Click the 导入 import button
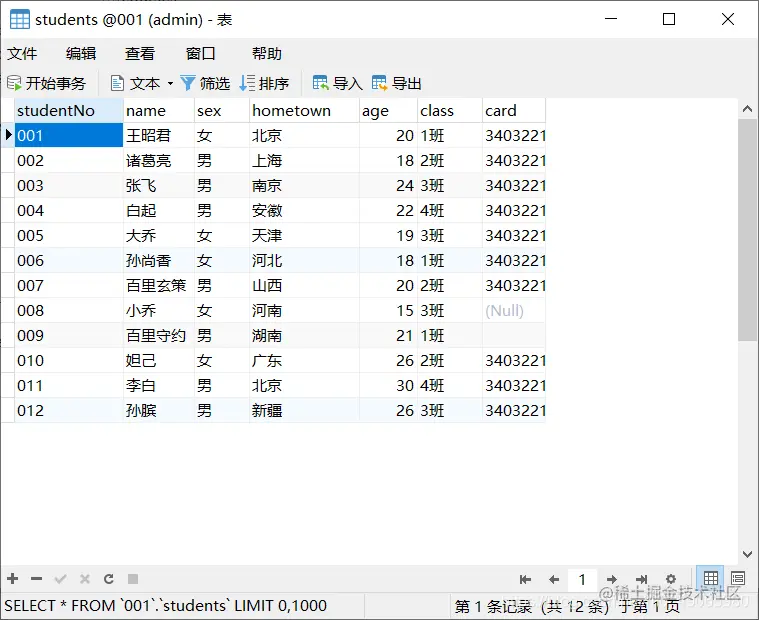759x620 pixels. point(337,83)
